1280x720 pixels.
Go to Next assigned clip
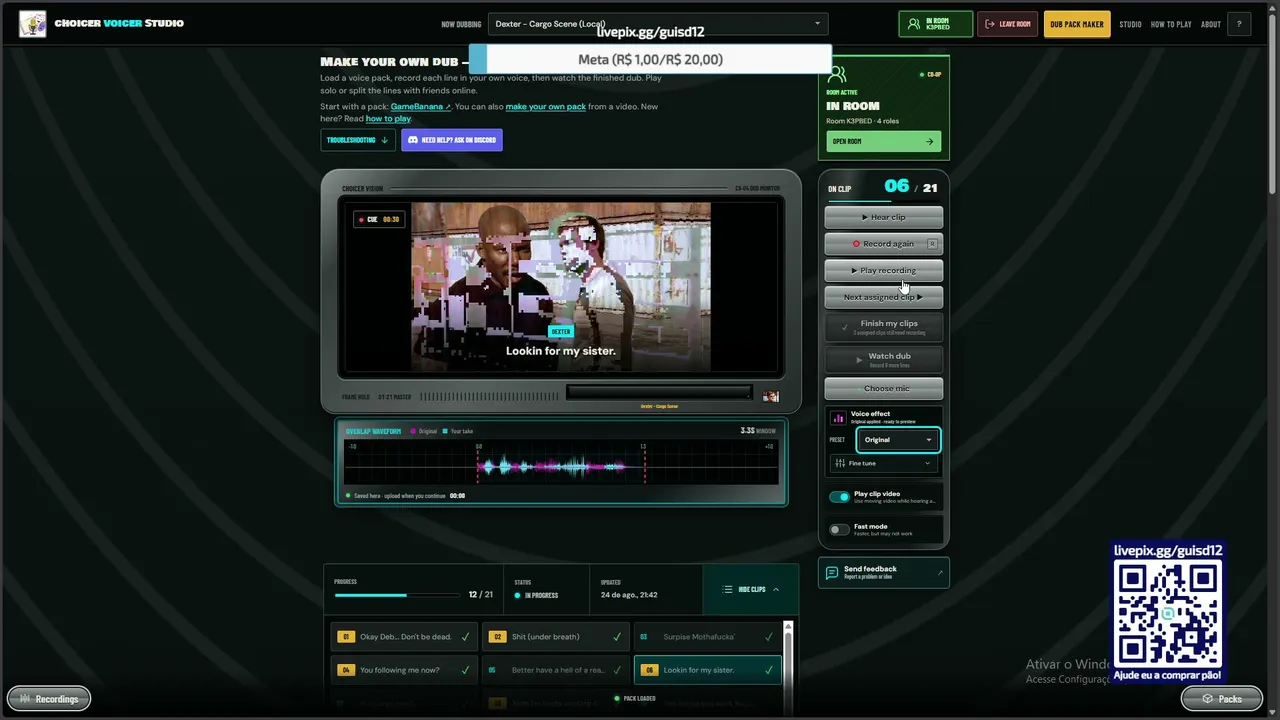pyautogui.click(x=883, y=297)
